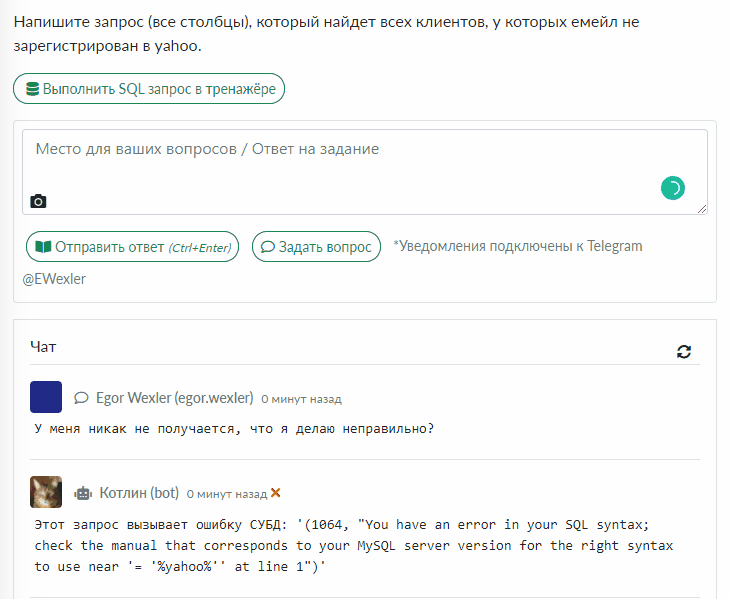Click the robot icon beside Котлин (bot)
The height and width of the screenshot is (599, 730).
pyautogui.click(x=83, y=493)
